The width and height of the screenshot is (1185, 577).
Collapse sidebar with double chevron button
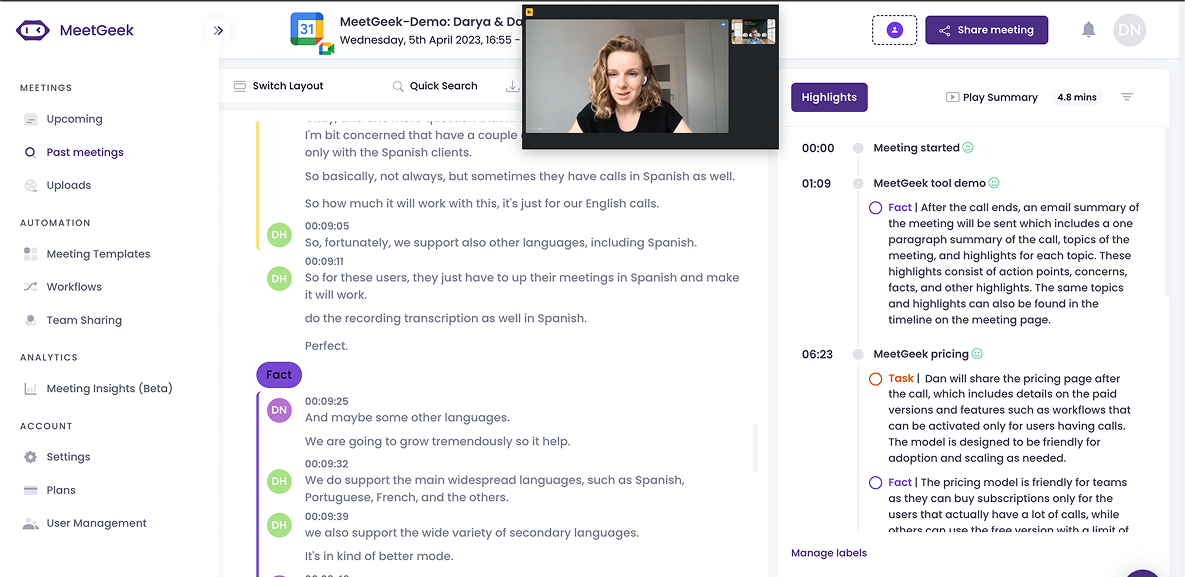point(218,30)
